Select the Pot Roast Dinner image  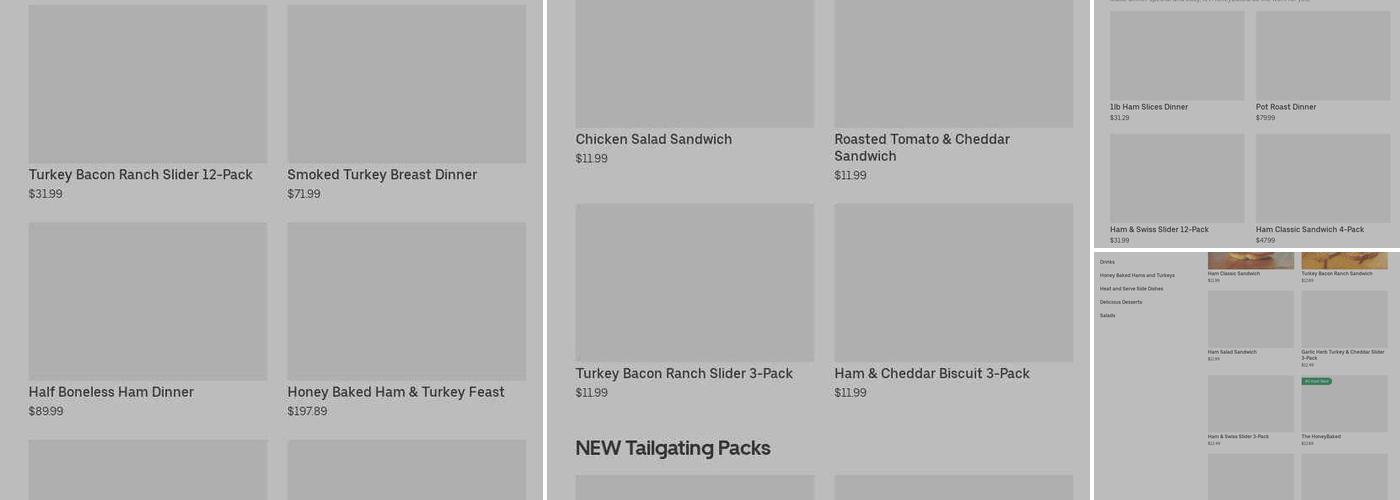click(1323, 56)
